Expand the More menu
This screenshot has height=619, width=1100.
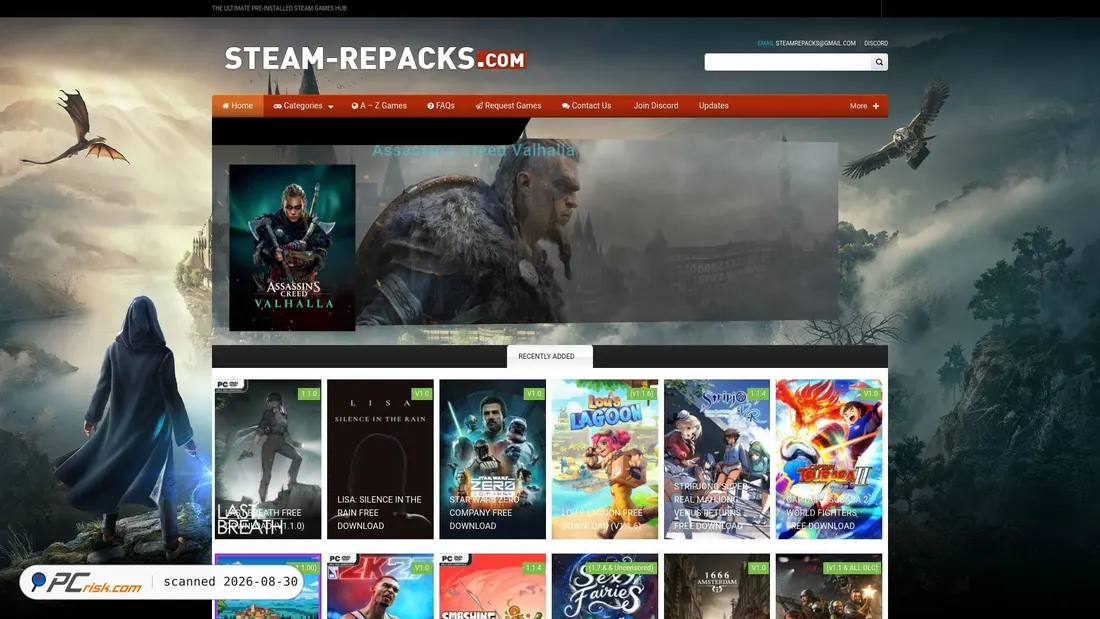coord(864,106)
